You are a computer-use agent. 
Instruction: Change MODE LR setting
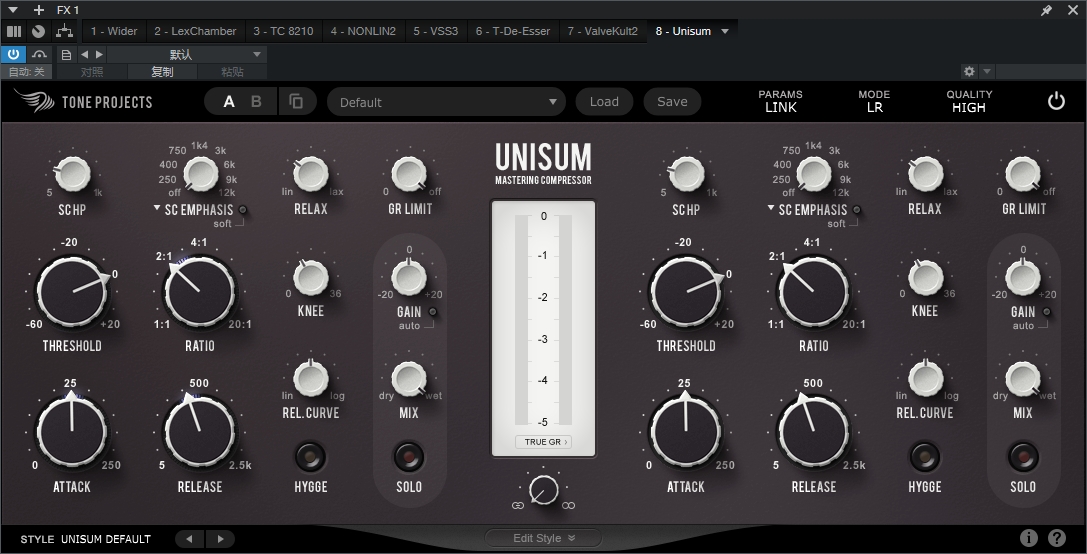(874, 101)
